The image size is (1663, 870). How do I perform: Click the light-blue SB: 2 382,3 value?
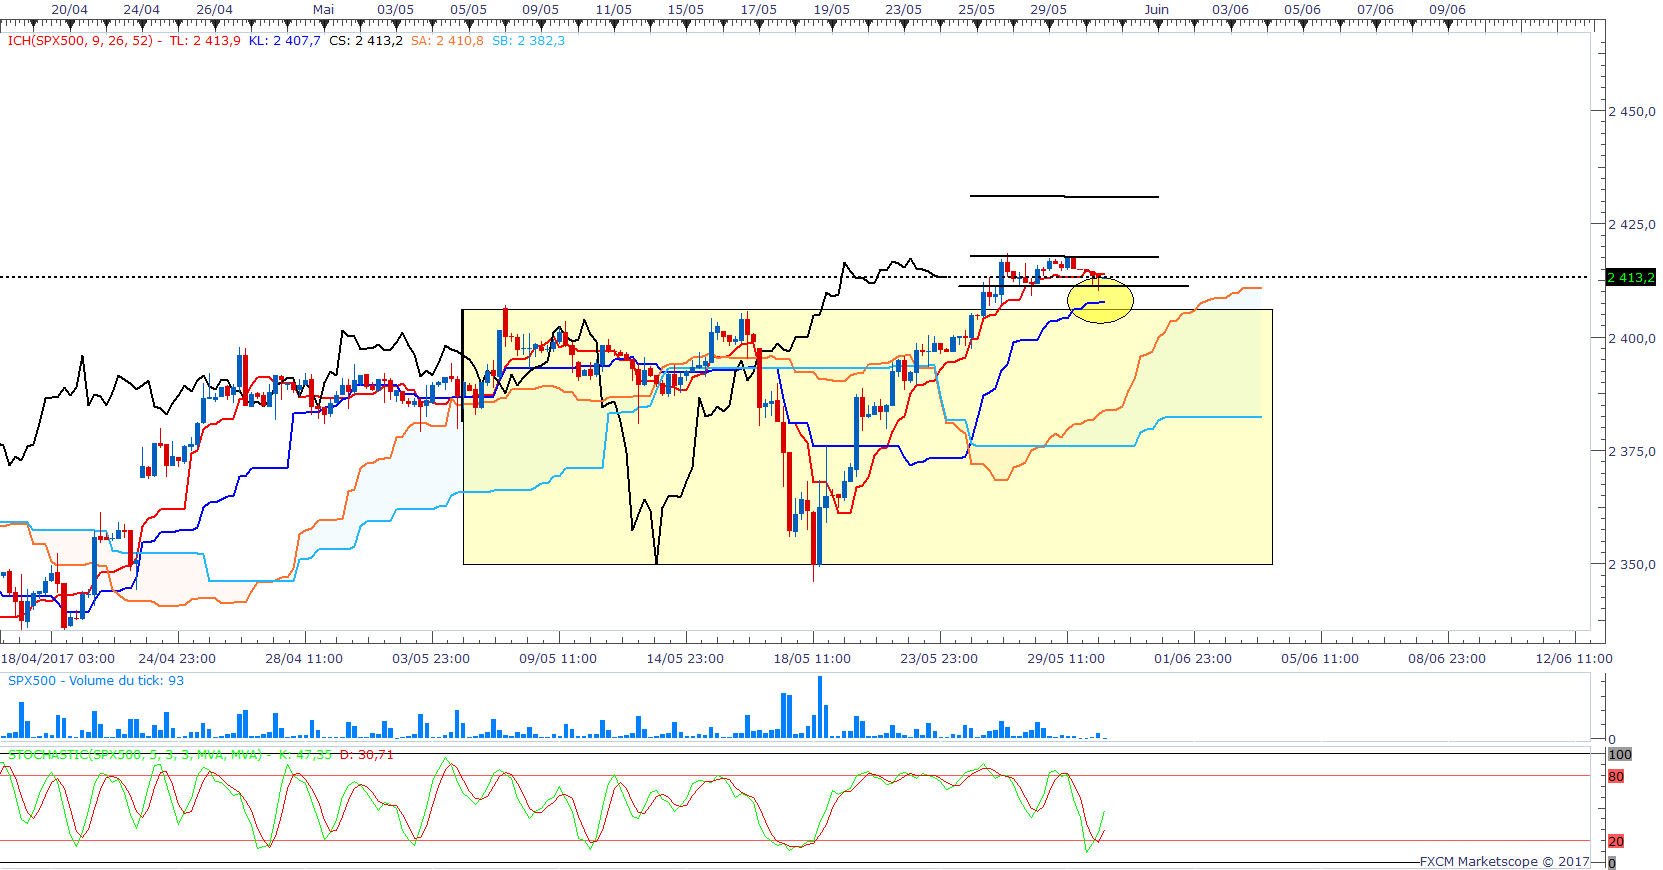click(x=528, y=41)
